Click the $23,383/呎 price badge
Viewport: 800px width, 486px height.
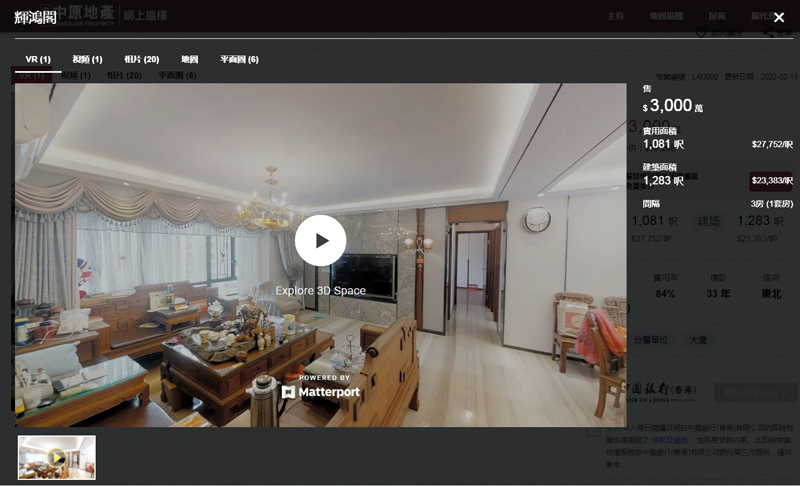(x=771, y=181)
